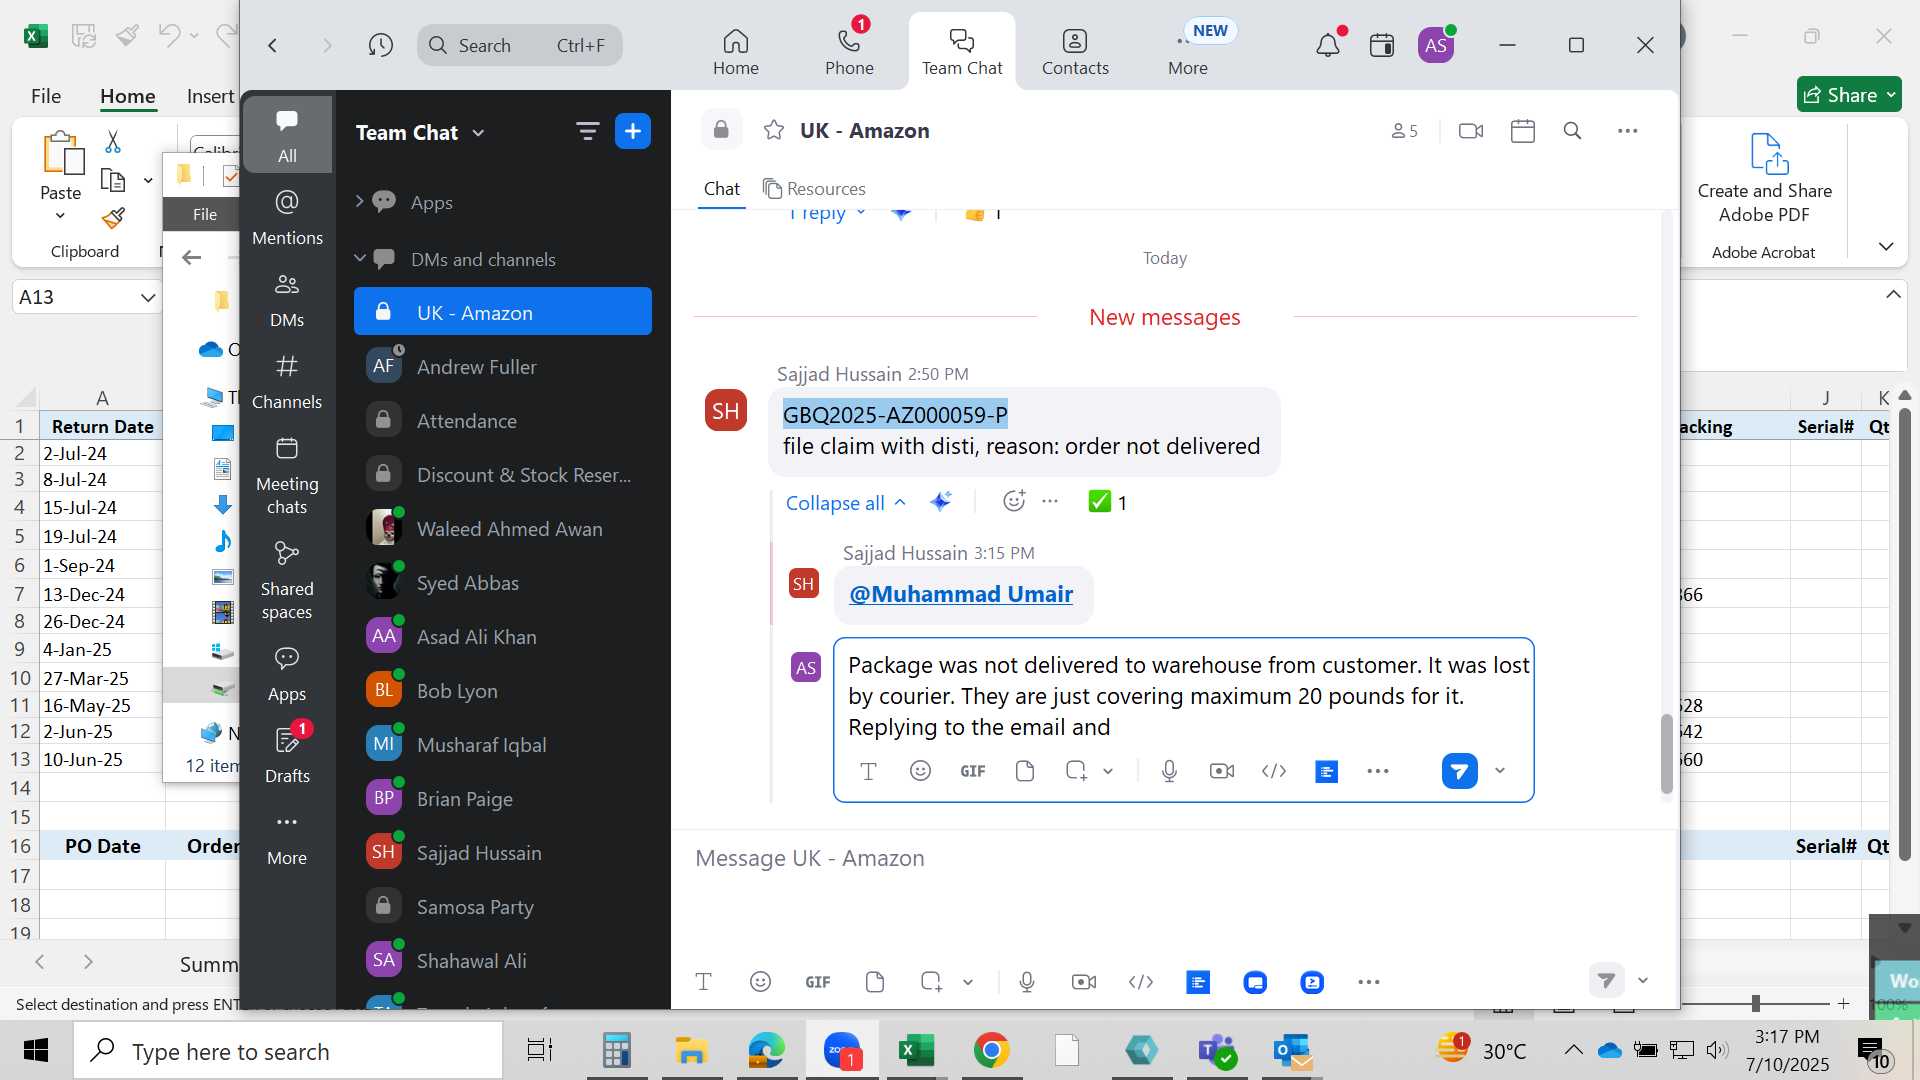Star the UK - Amazon channel
The height and width of the screenshot is (1080, 1920).
[774, 130]
